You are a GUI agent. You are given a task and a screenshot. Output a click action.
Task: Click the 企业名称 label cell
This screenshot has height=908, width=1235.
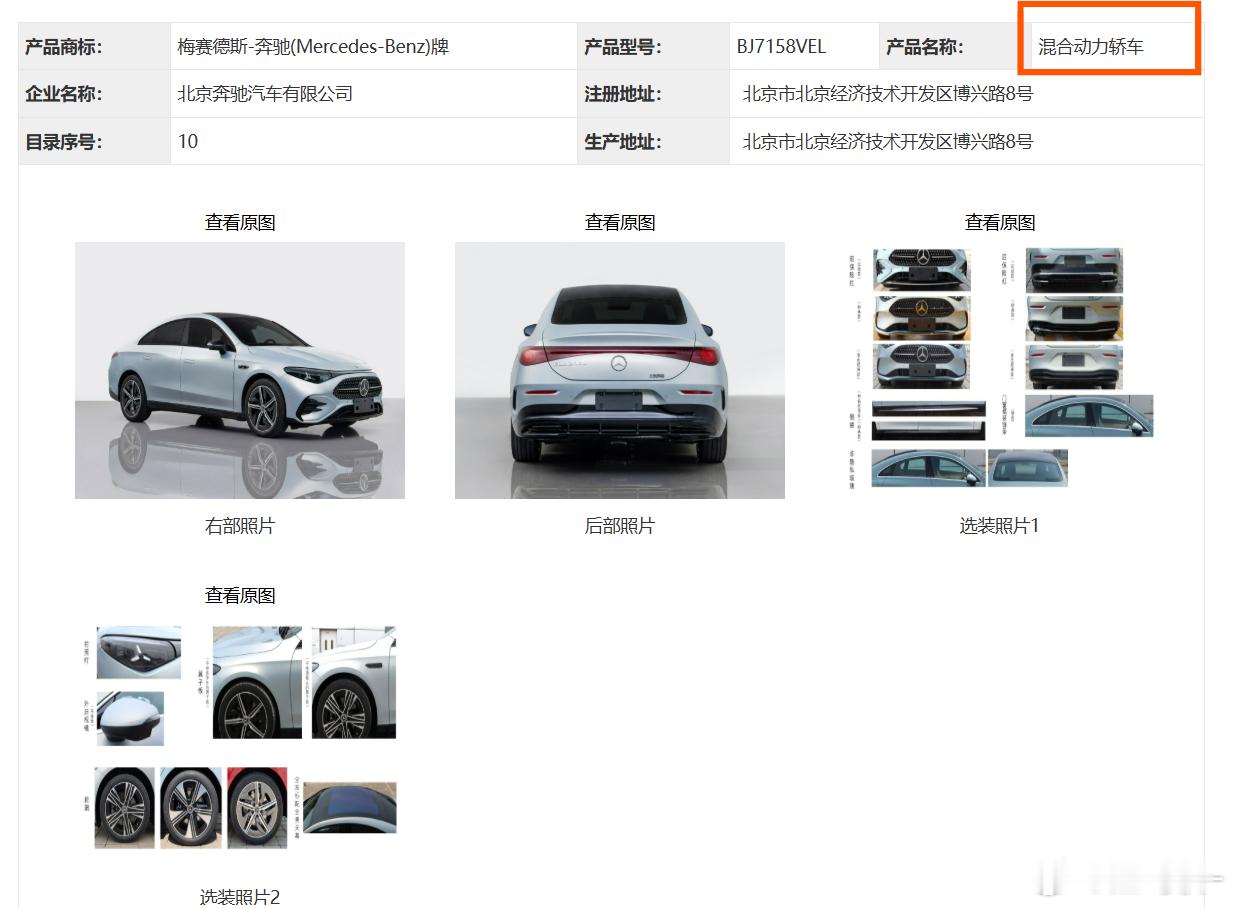95,94
